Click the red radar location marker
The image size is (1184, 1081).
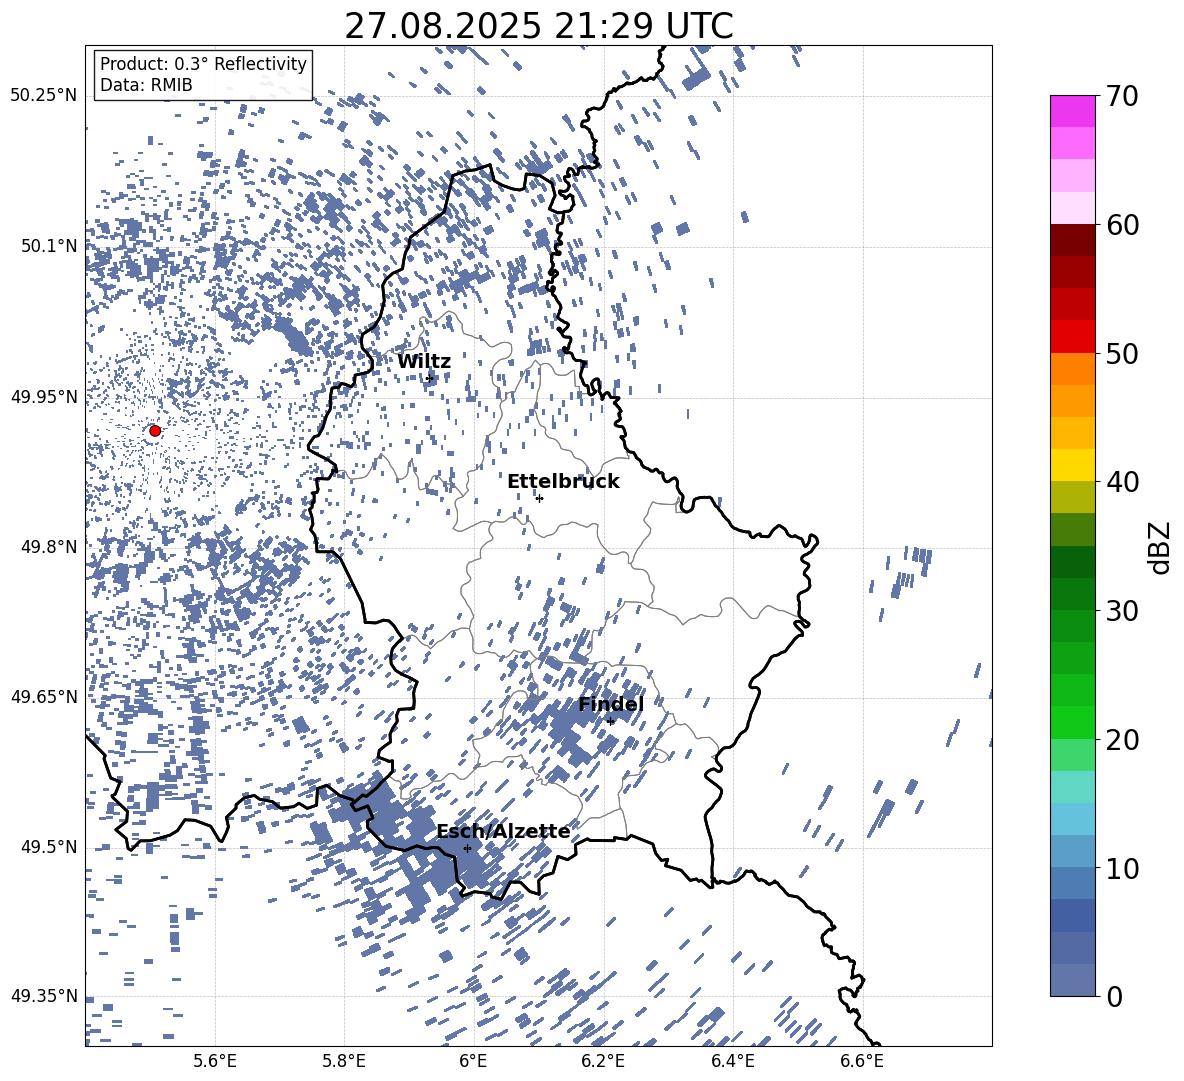pyautogui.click(x=155, y=431)
